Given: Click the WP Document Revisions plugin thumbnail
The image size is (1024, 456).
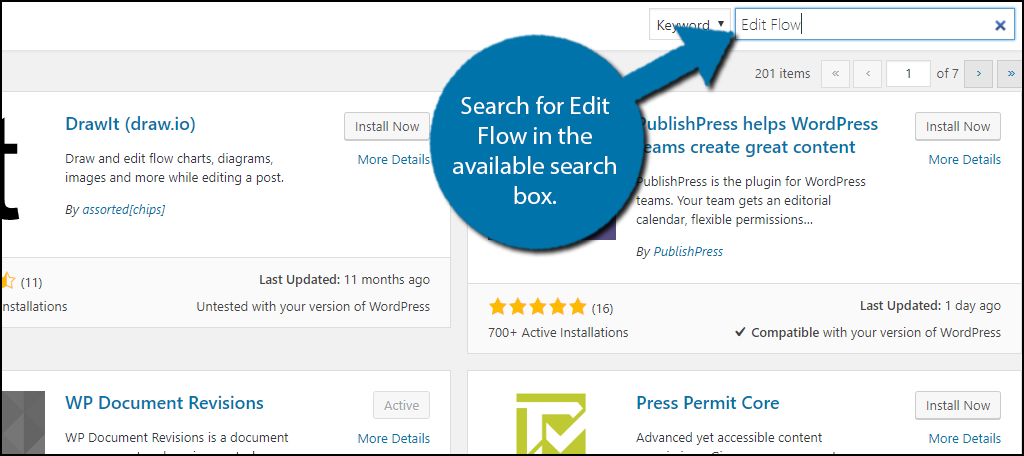Looking at the screenshot, I should [x=24, y=423].
